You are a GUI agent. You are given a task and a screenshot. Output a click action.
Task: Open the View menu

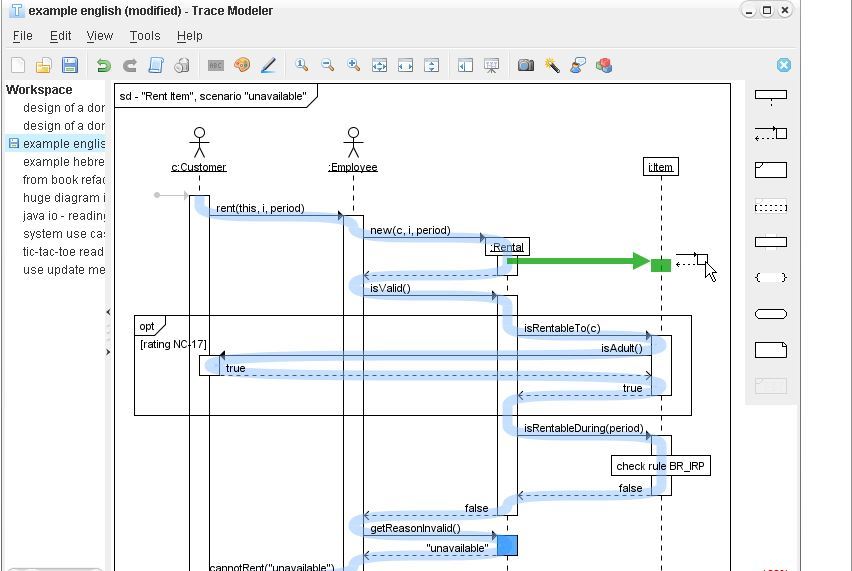[100, 36]
